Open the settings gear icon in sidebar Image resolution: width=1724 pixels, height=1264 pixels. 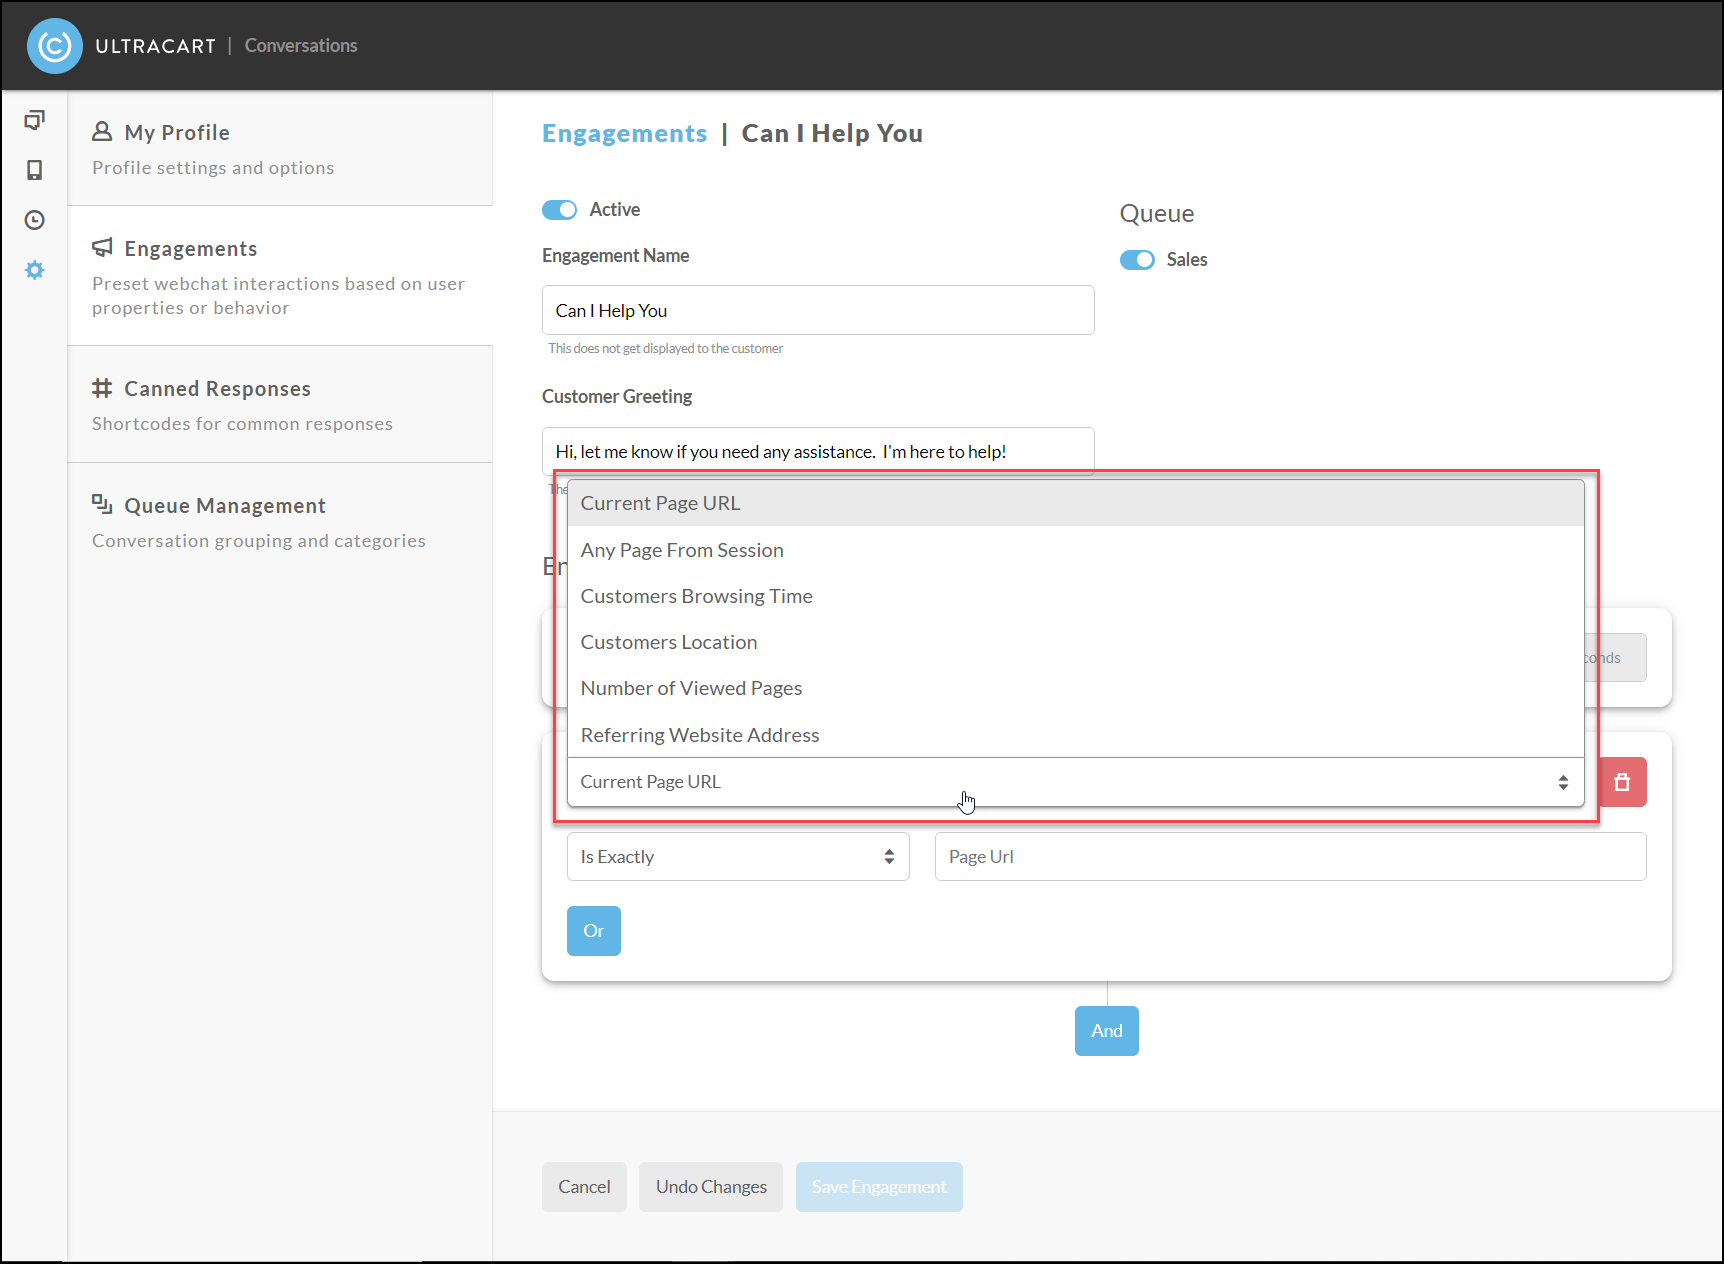(x=34, y=270)
